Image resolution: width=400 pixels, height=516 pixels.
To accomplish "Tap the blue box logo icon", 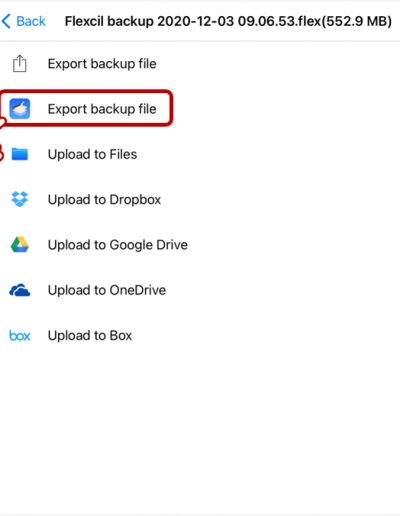I will point(20,336).
